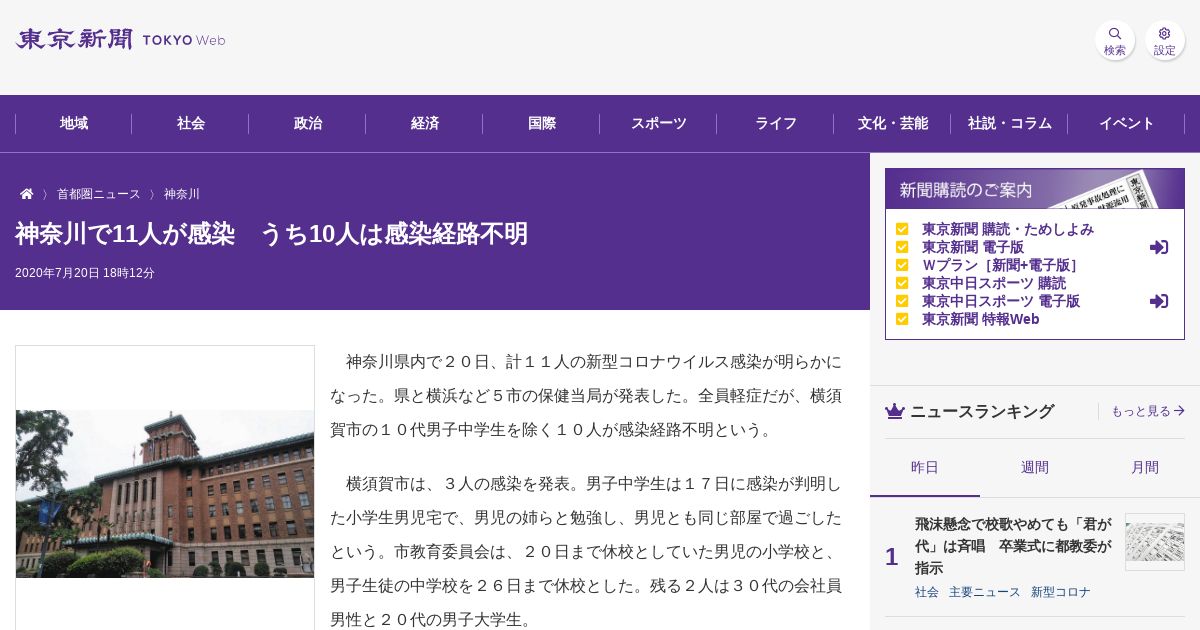Open 東京中日スポーツ 購読 link
Viewport: 1200px width, 630px height.
[x=994, y=283]
